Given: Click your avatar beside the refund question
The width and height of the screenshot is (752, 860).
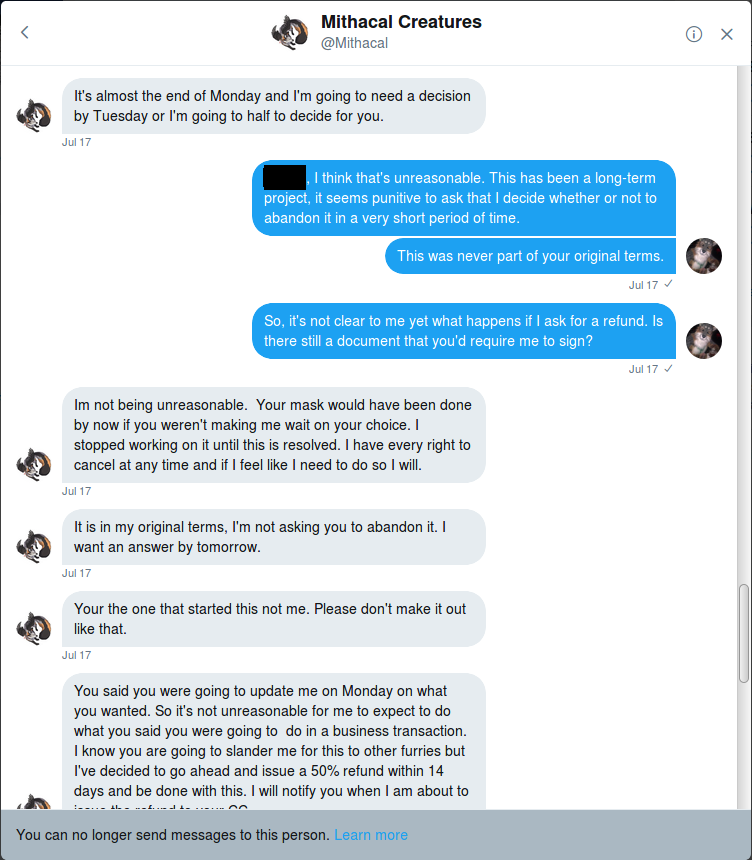Looking at the screenshot, I should click(704, 340).
